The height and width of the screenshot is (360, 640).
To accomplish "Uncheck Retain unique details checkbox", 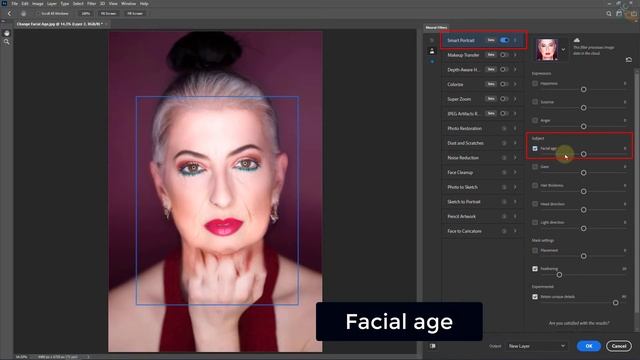I will [x=535, y=297].
